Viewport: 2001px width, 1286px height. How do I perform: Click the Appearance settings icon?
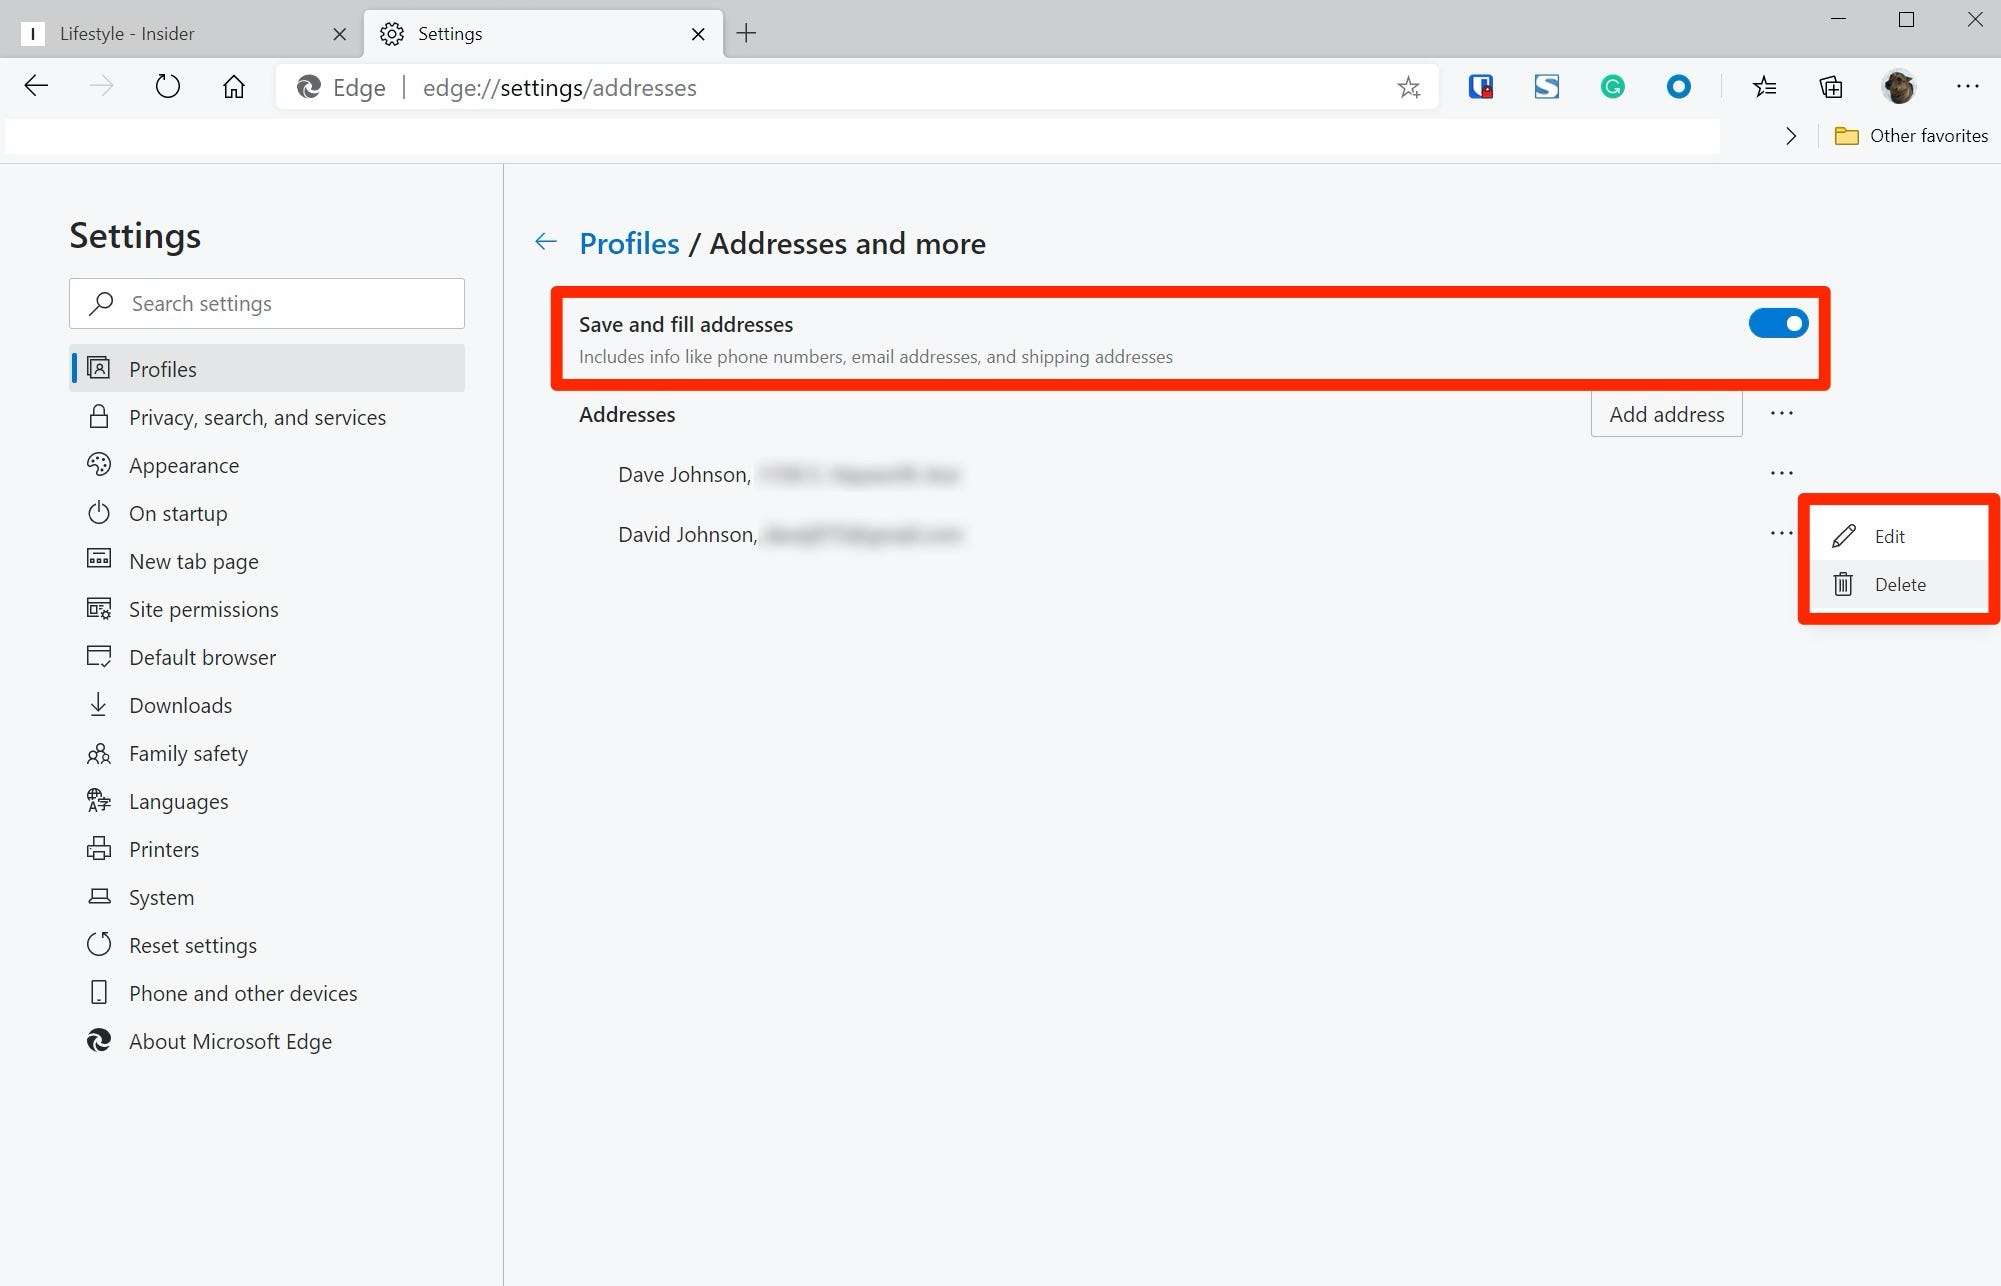click(98, 465)
